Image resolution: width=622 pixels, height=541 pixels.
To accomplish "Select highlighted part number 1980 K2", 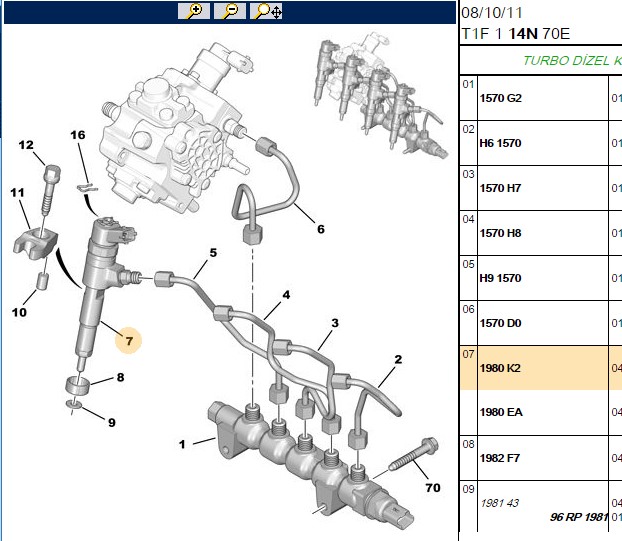I will (x=500, y=368).
